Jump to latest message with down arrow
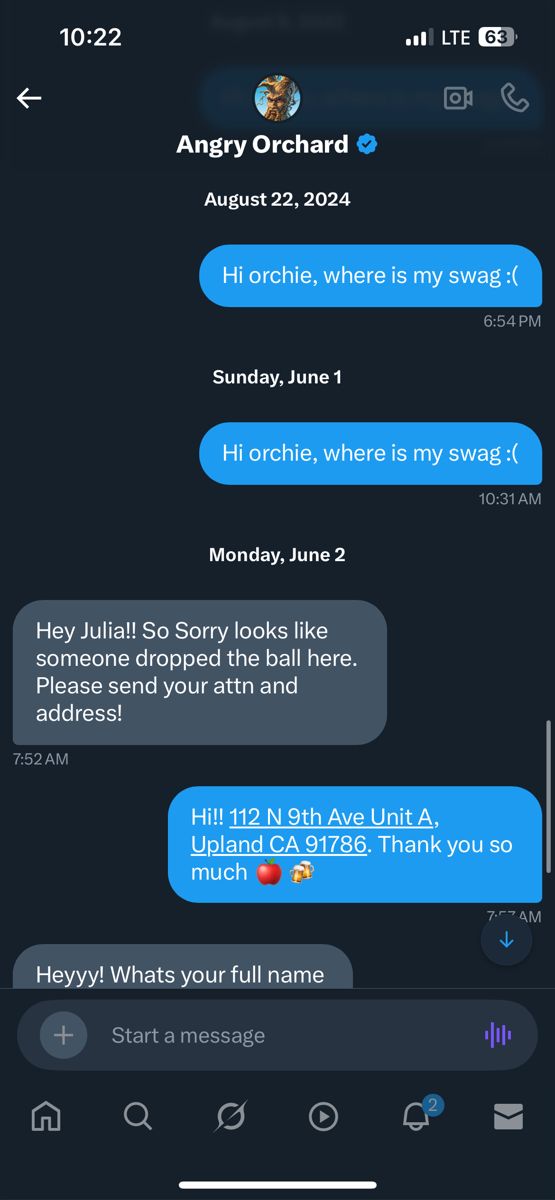555x1200 pixels. click(506, 940)
